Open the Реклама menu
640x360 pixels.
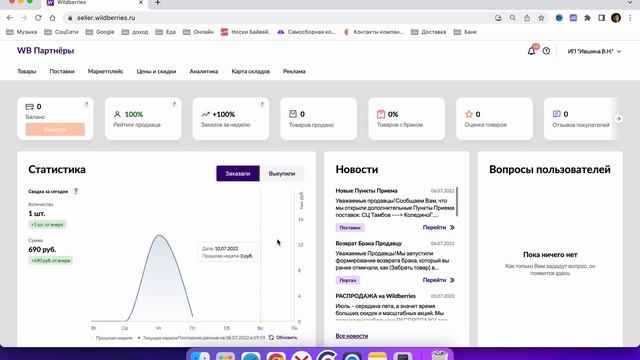[x=294, y=71]
